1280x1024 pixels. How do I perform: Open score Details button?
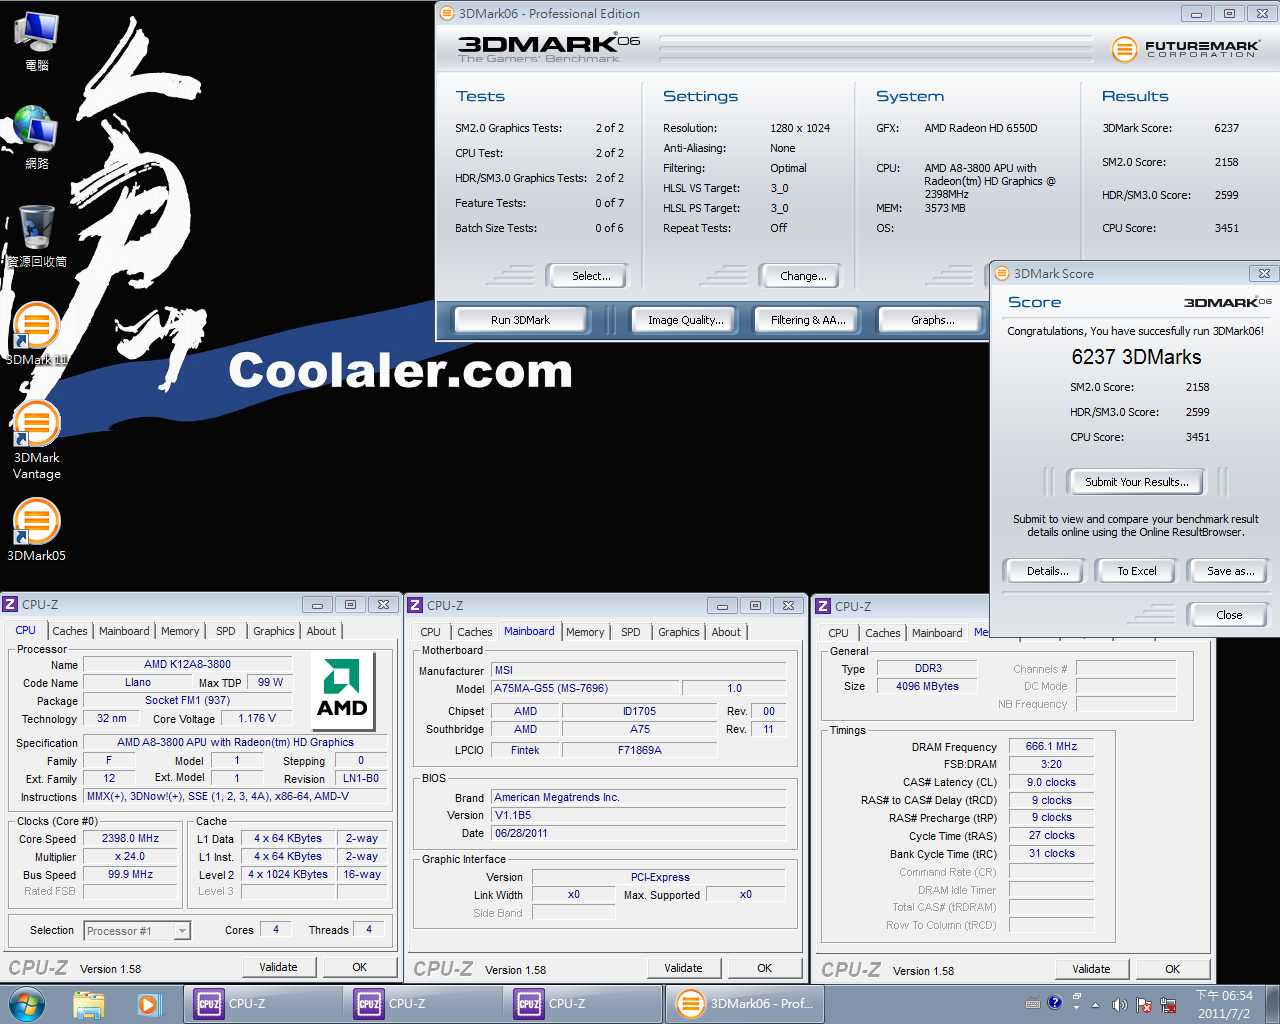click(x=1047, y=571)
